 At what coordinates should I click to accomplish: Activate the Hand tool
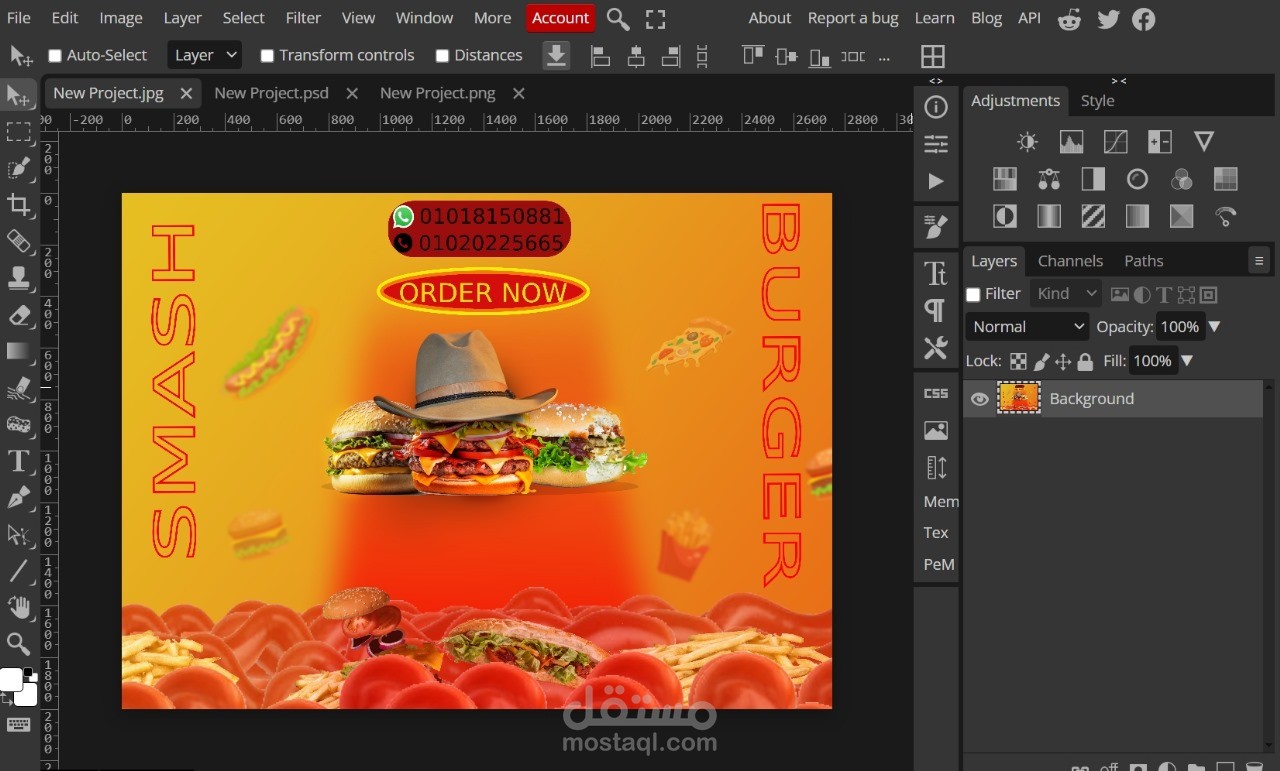[18, 607]
